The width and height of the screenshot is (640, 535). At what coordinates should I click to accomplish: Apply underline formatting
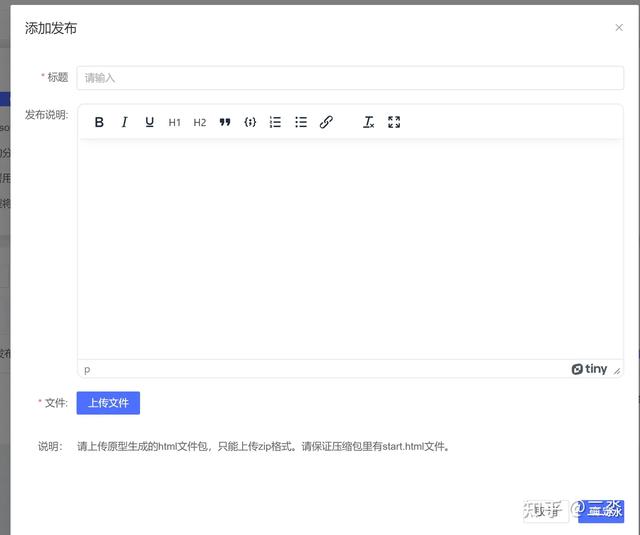pos(149,122)
